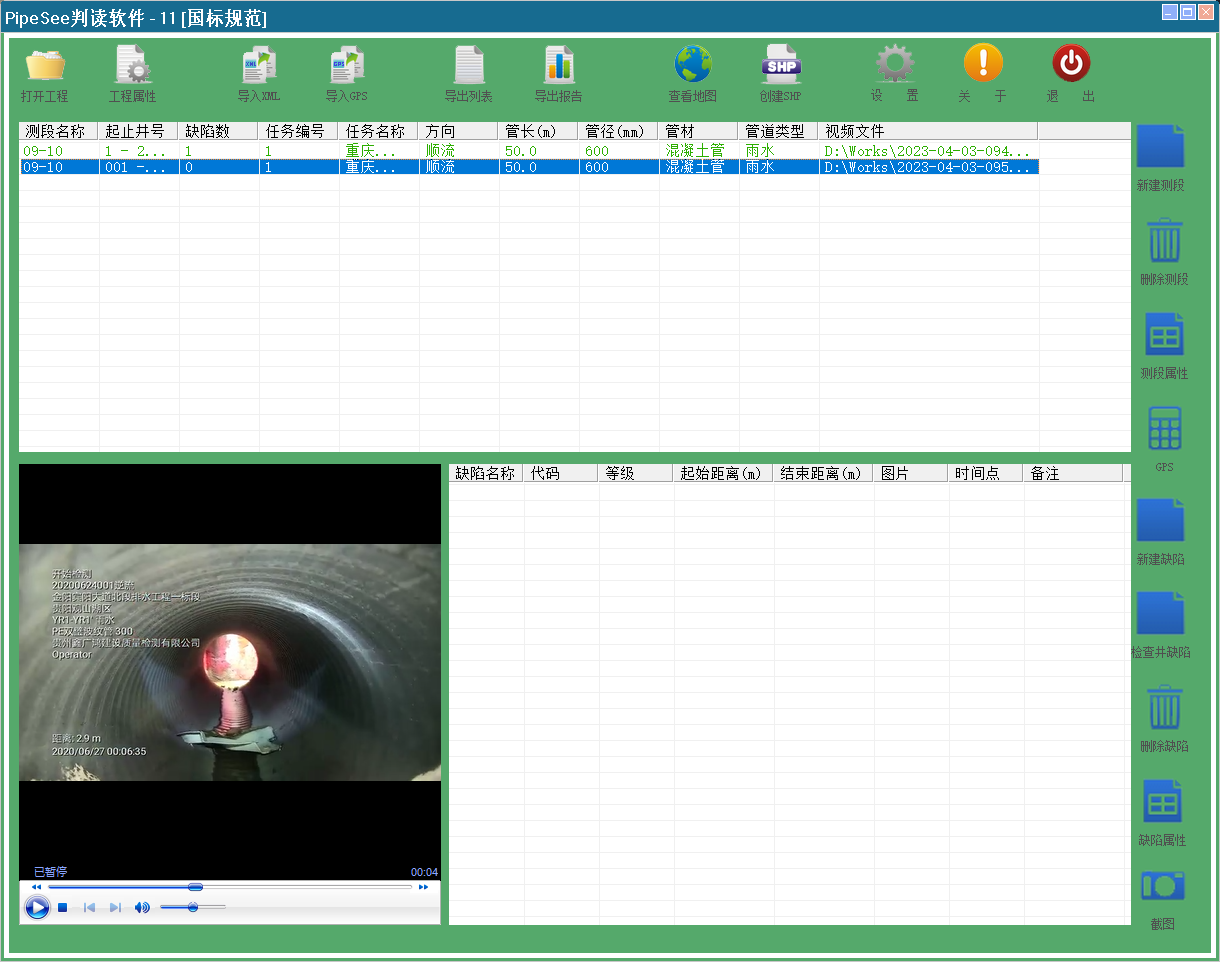The height and width of the screenshot is (962, 1220).
Task: Click the 管径(mm) column header
Action: [x=618, y=131]
